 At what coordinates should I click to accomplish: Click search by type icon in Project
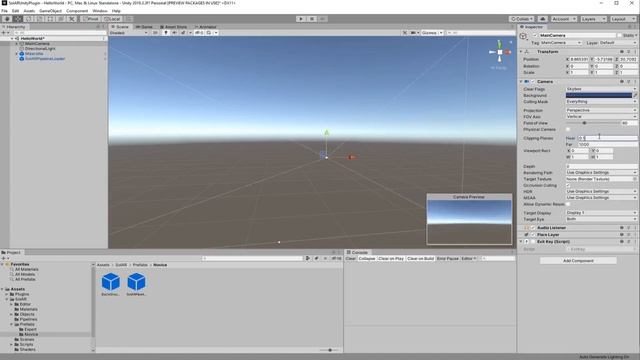pos(307,258)
